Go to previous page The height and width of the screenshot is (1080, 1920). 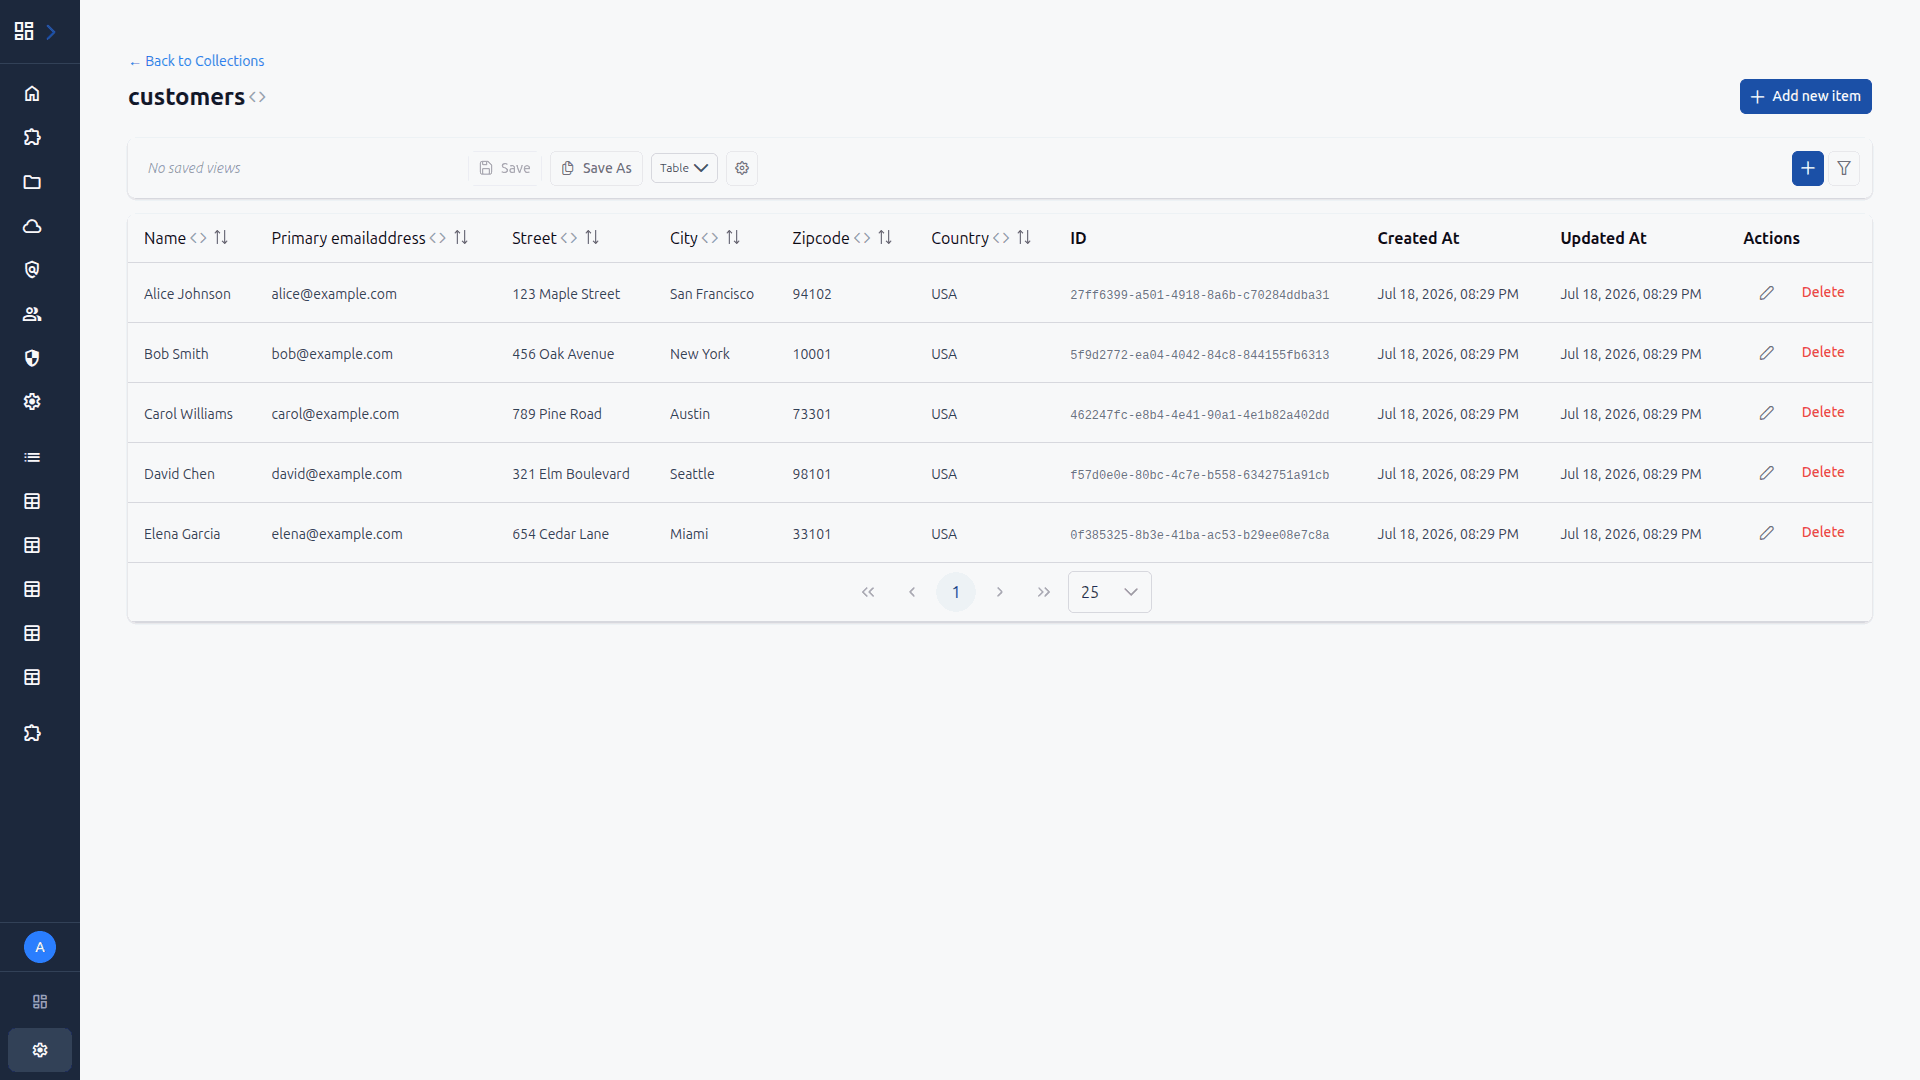pos(912,592)
